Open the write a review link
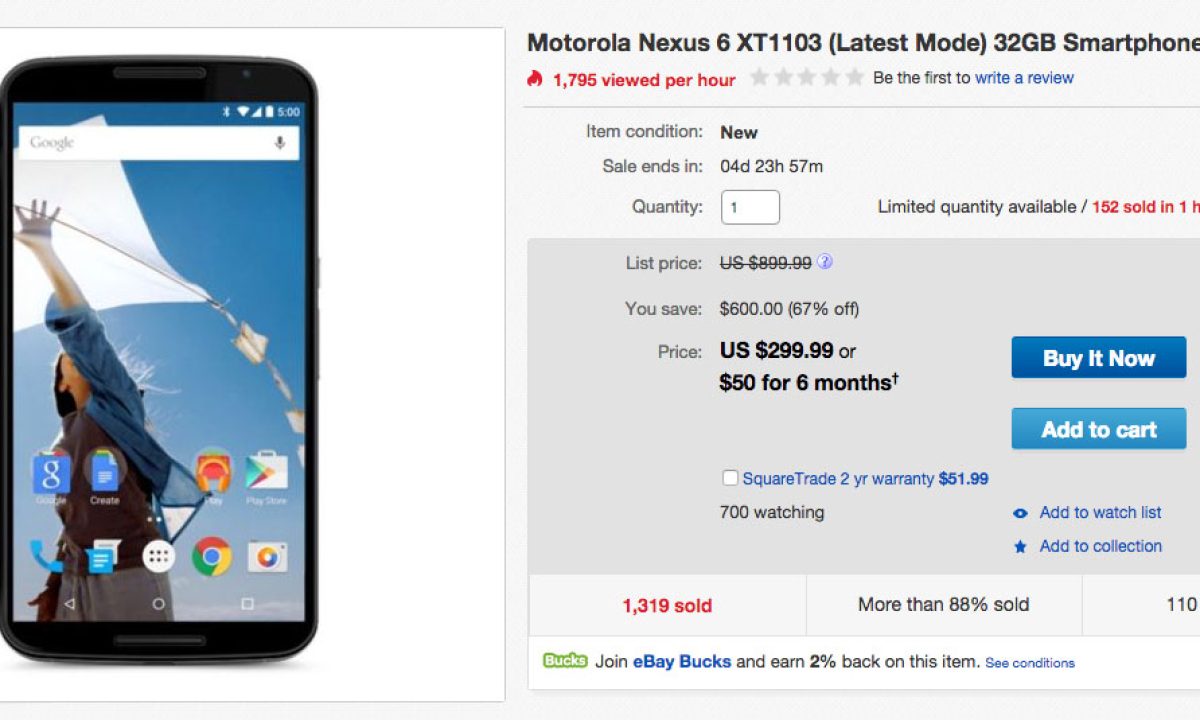1200x720 pixels. pos(1024,78)
